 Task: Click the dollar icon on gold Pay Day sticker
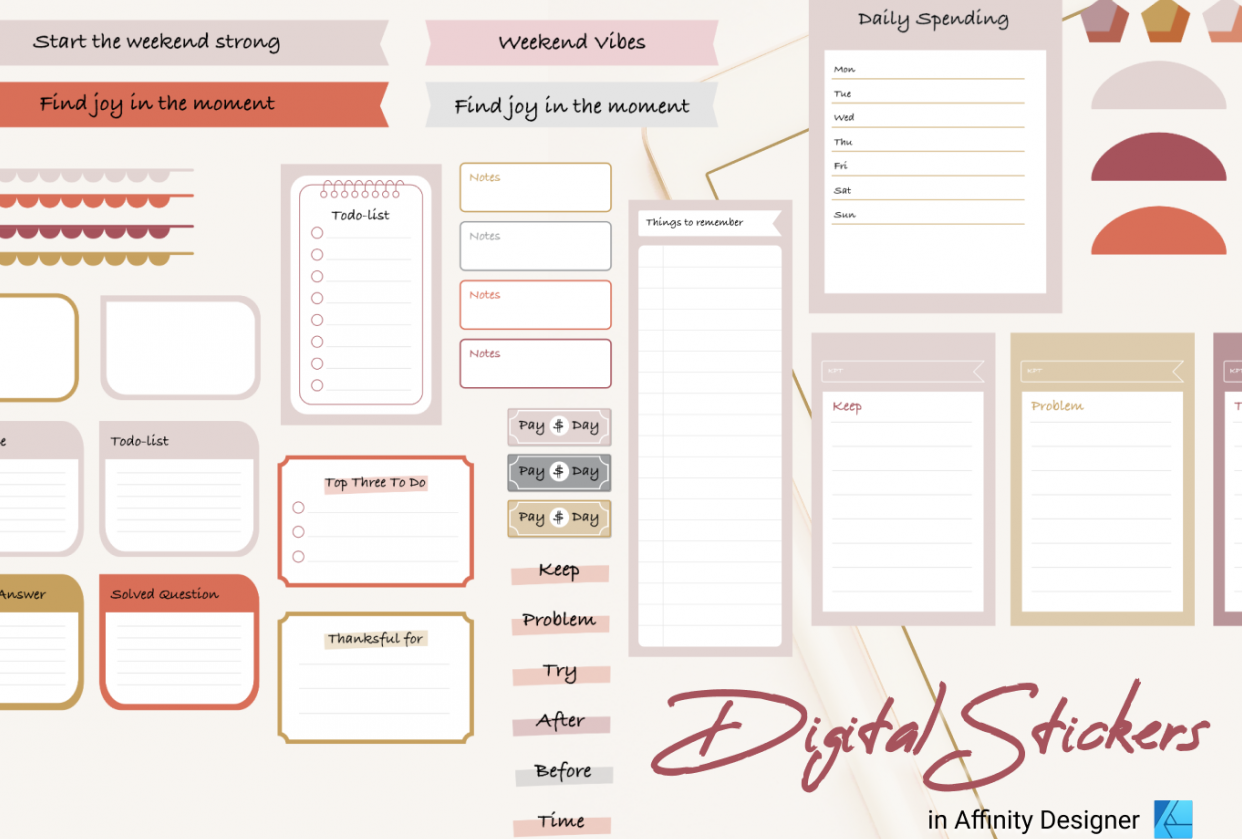(559, 518)
